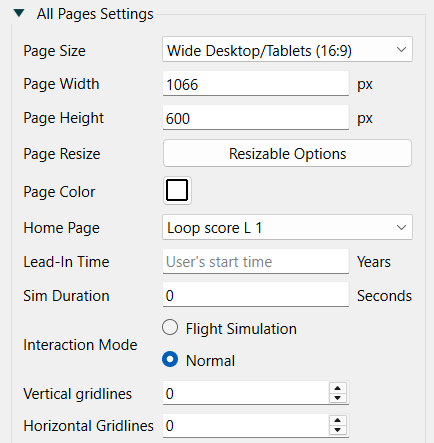Viewport: 434px width, 443px height.
Task: Collapse the All Pages Settings triangle
Action: pos(19,13)
